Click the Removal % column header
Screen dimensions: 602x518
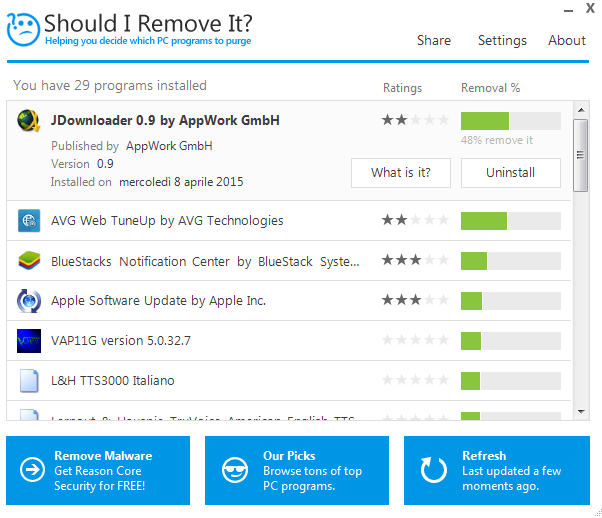click(490, 88)
